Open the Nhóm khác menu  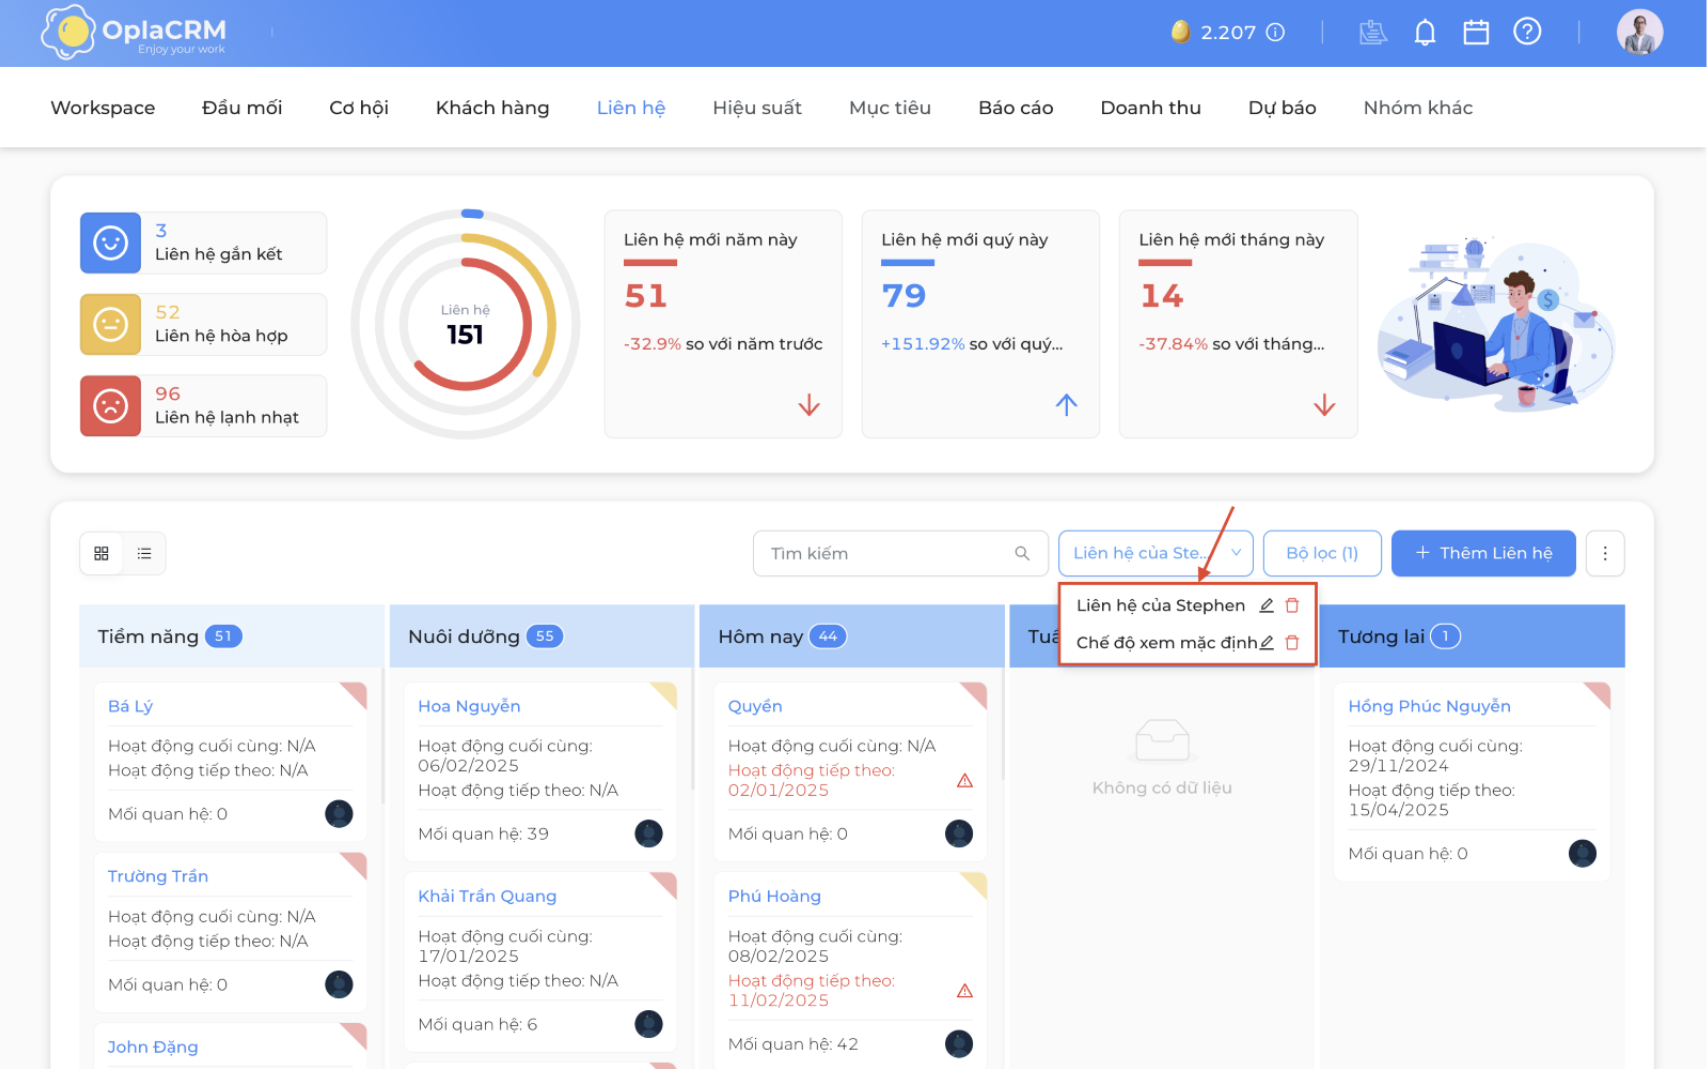click(1418, 107)
